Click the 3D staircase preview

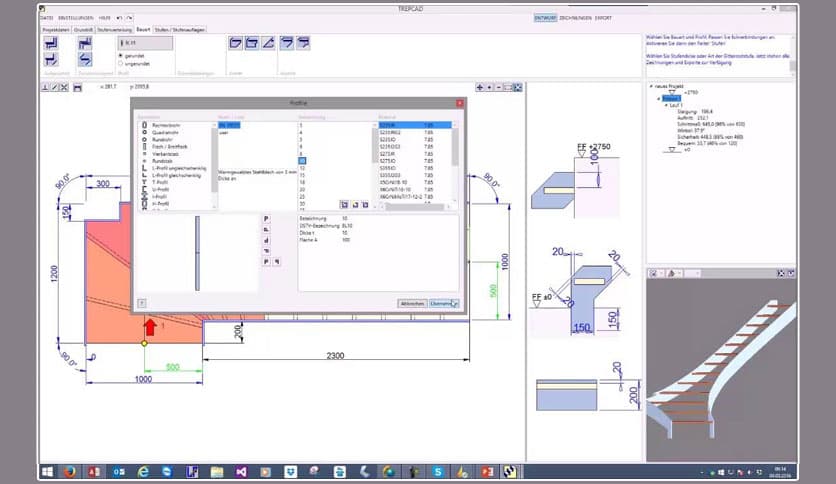(x=722, y=370)
